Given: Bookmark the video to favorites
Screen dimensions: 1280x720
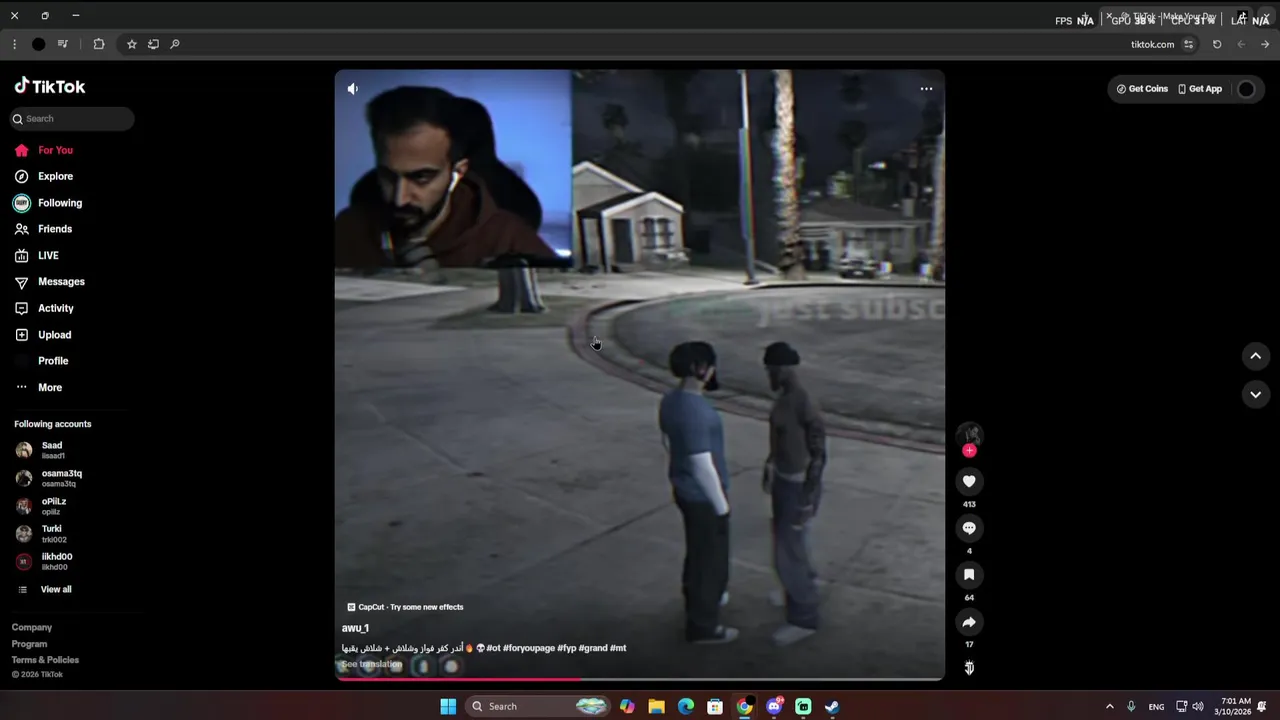Looking at the screenshot, I should point(969,575).
